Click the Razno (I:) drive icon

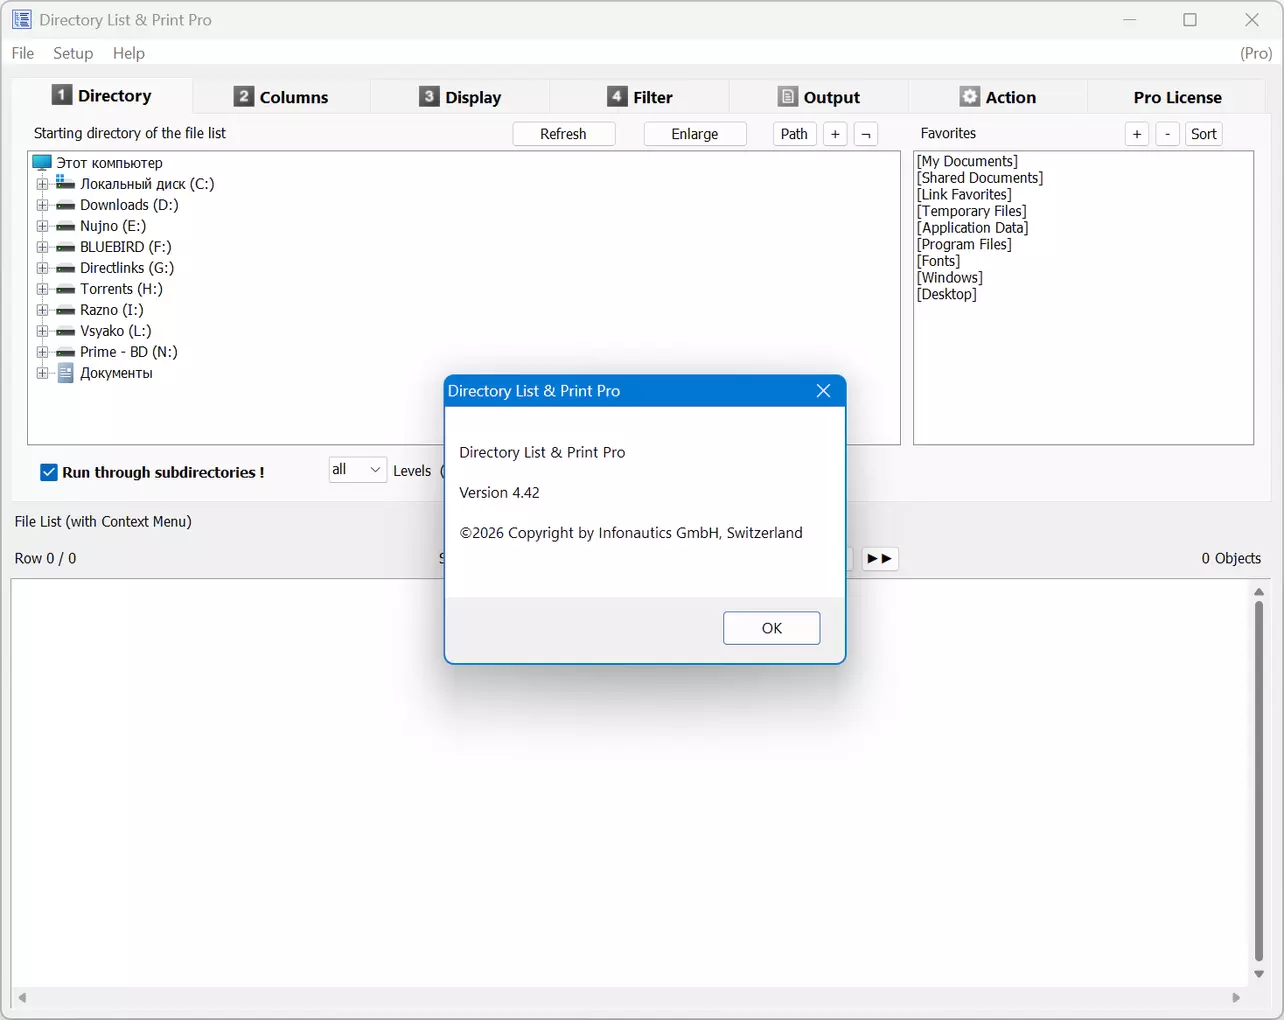(x=66, y=310)
